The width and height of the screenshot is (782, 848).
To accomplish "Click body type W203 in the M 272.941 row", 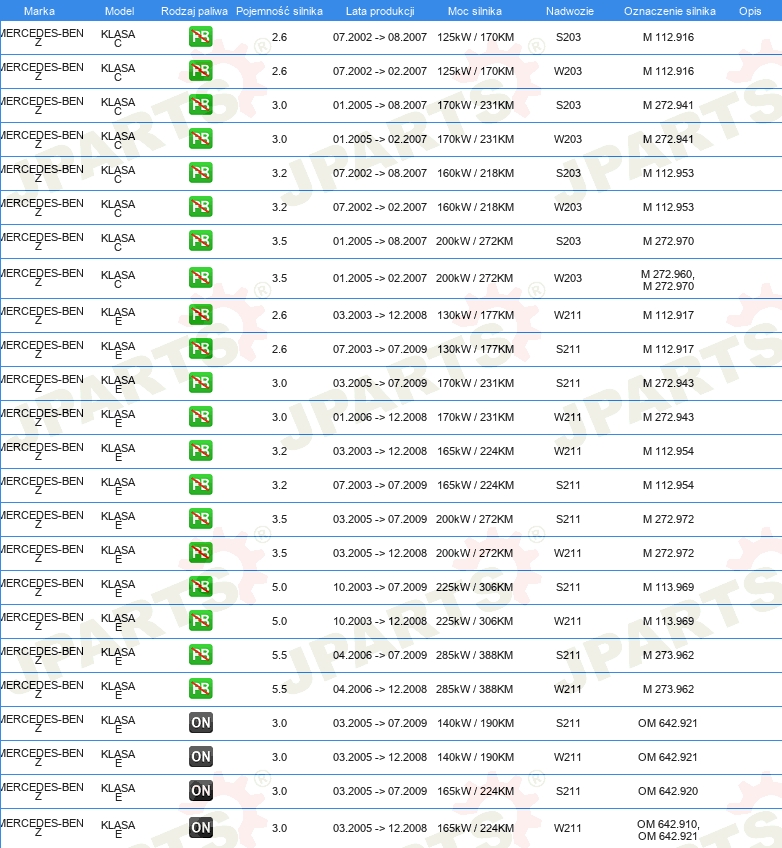I will pyautogui.click(x=568, y=139).
